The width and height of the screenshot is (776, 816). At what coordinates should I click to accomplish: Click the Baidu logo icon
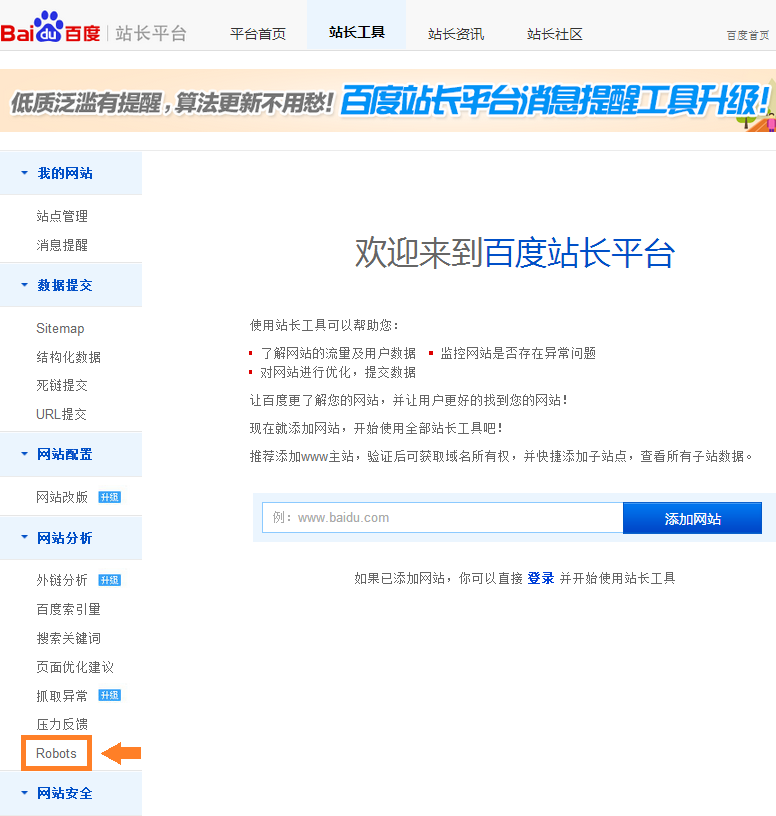pos(50,31)
